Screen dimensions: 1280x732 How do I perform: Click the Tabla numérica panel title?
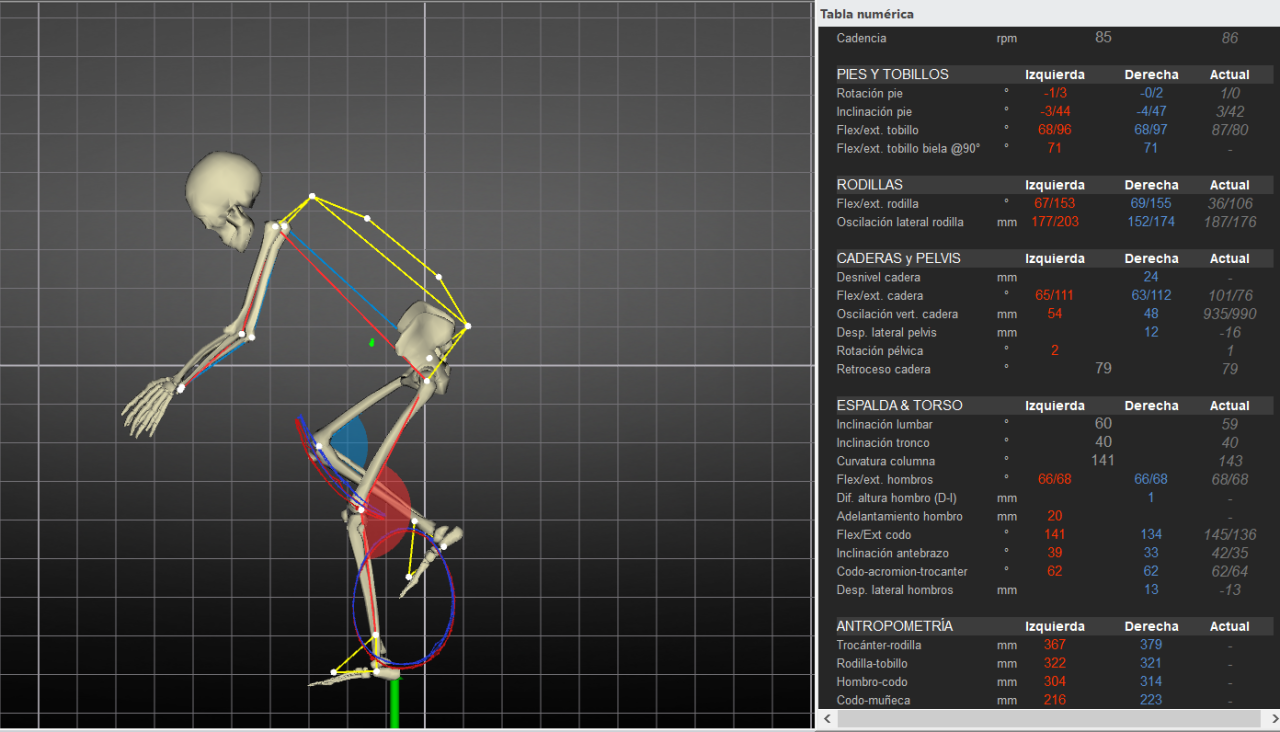[866, 14]
